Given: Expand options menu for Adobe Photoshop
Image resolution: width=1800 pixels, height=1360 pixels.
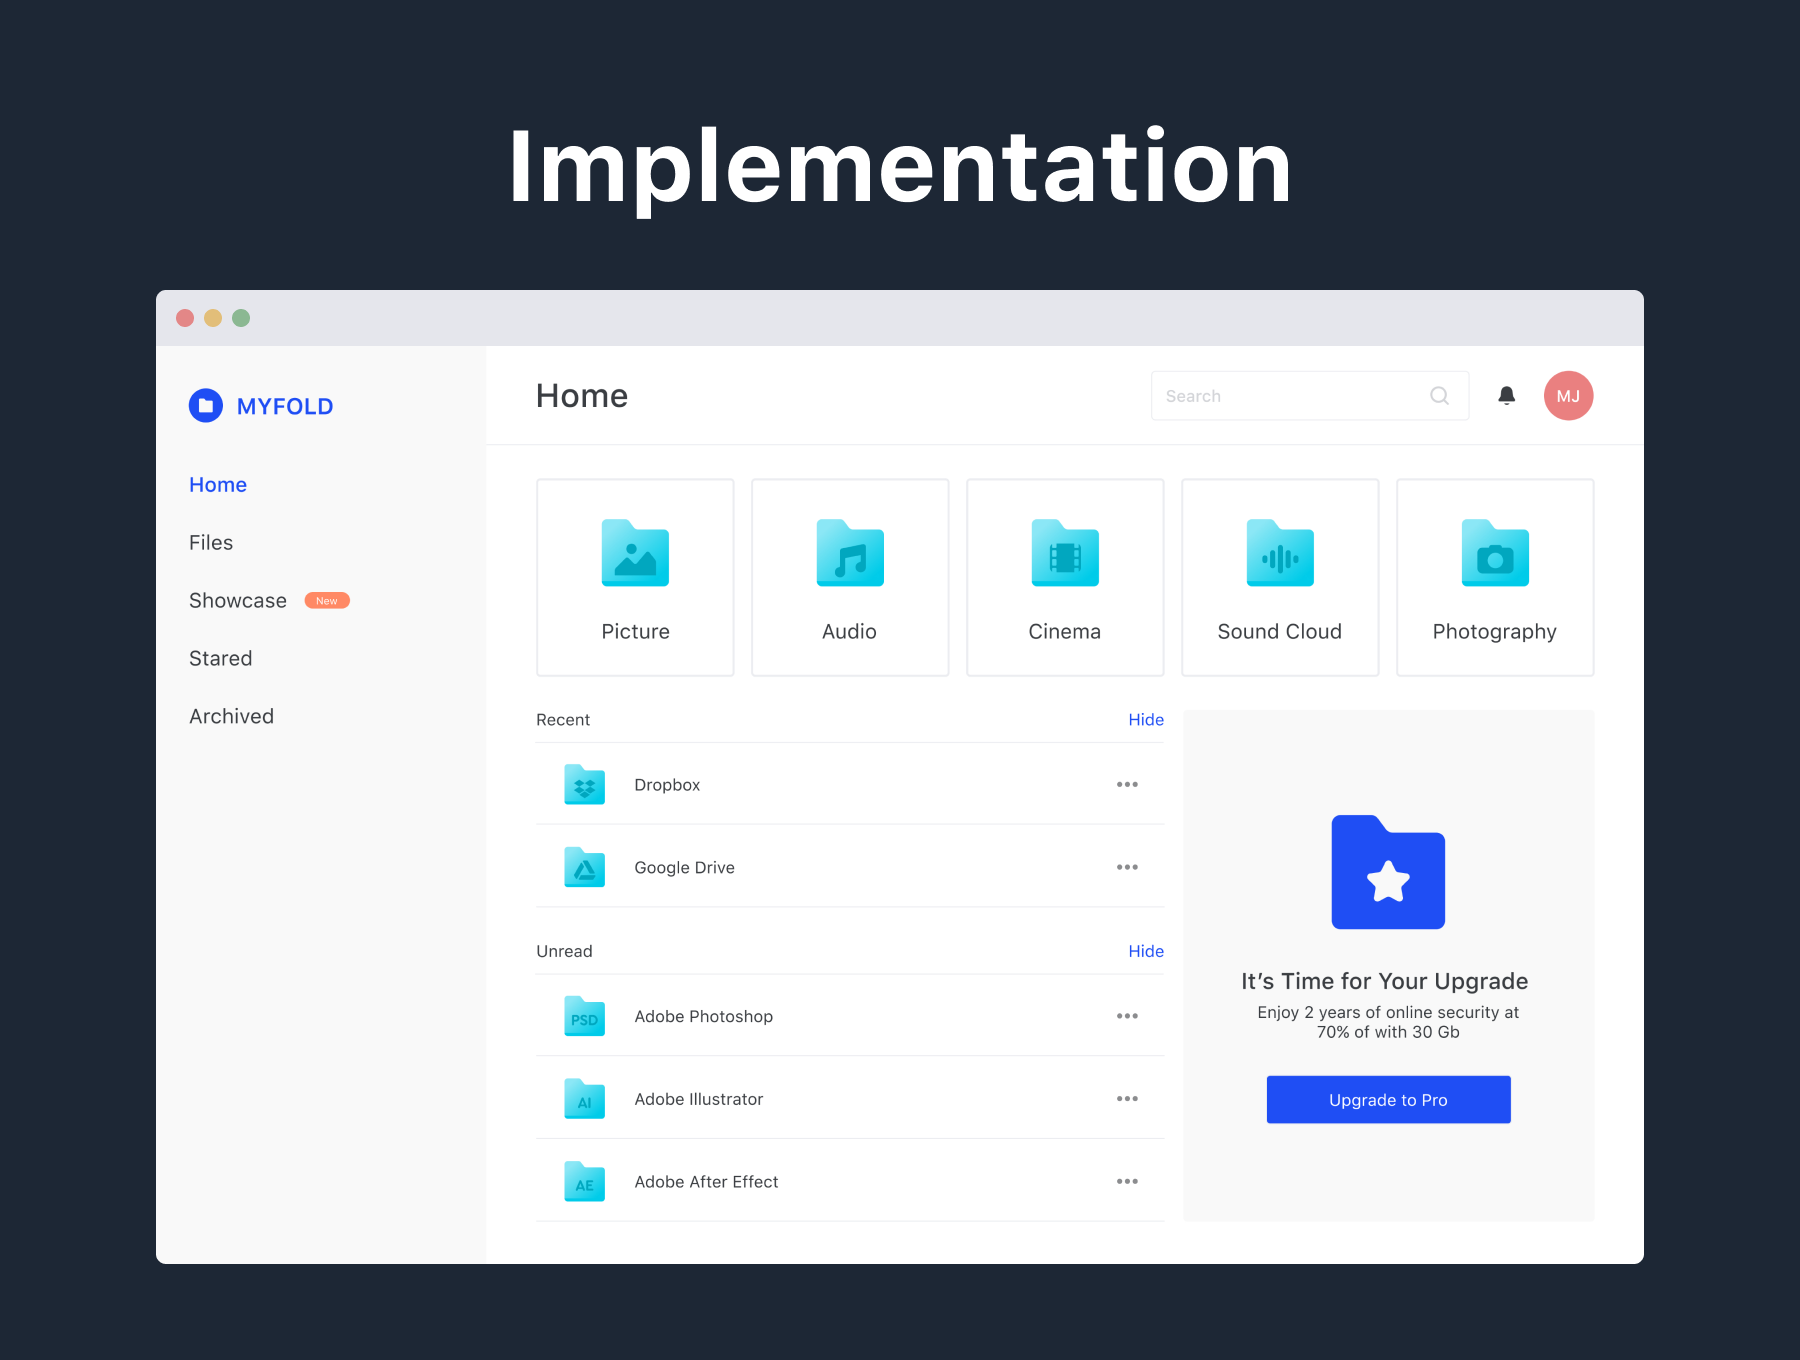Looking at the screenshot, I should tap(1127, 1016).
